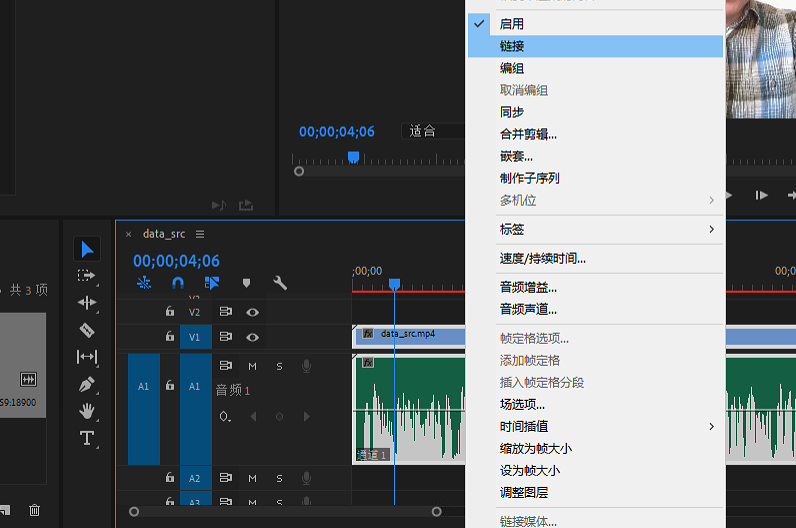Choose 速度/持续时间... menu item
The width and height of the screenshot is (796, 528).
pos(595,258)
